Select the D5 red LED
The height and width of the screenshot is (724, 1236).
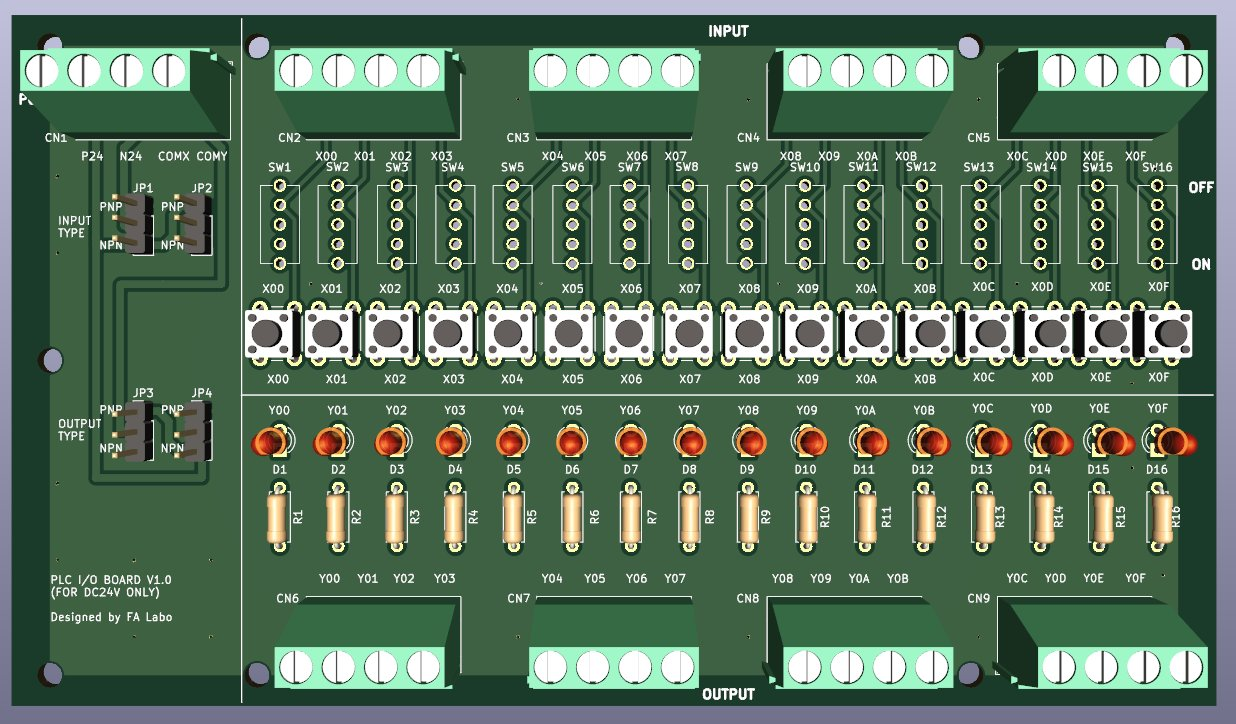click(511, 441)
